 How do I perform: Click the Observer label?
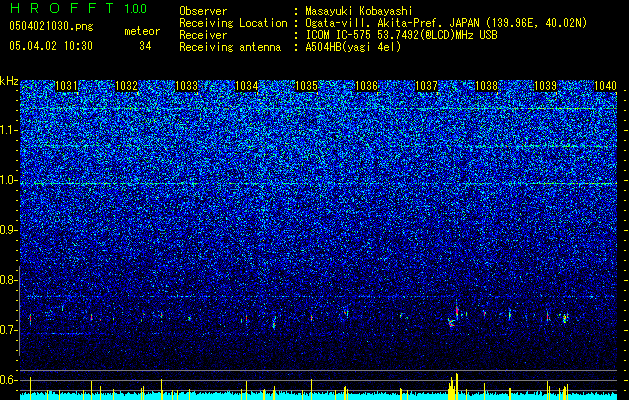(203, 11)
